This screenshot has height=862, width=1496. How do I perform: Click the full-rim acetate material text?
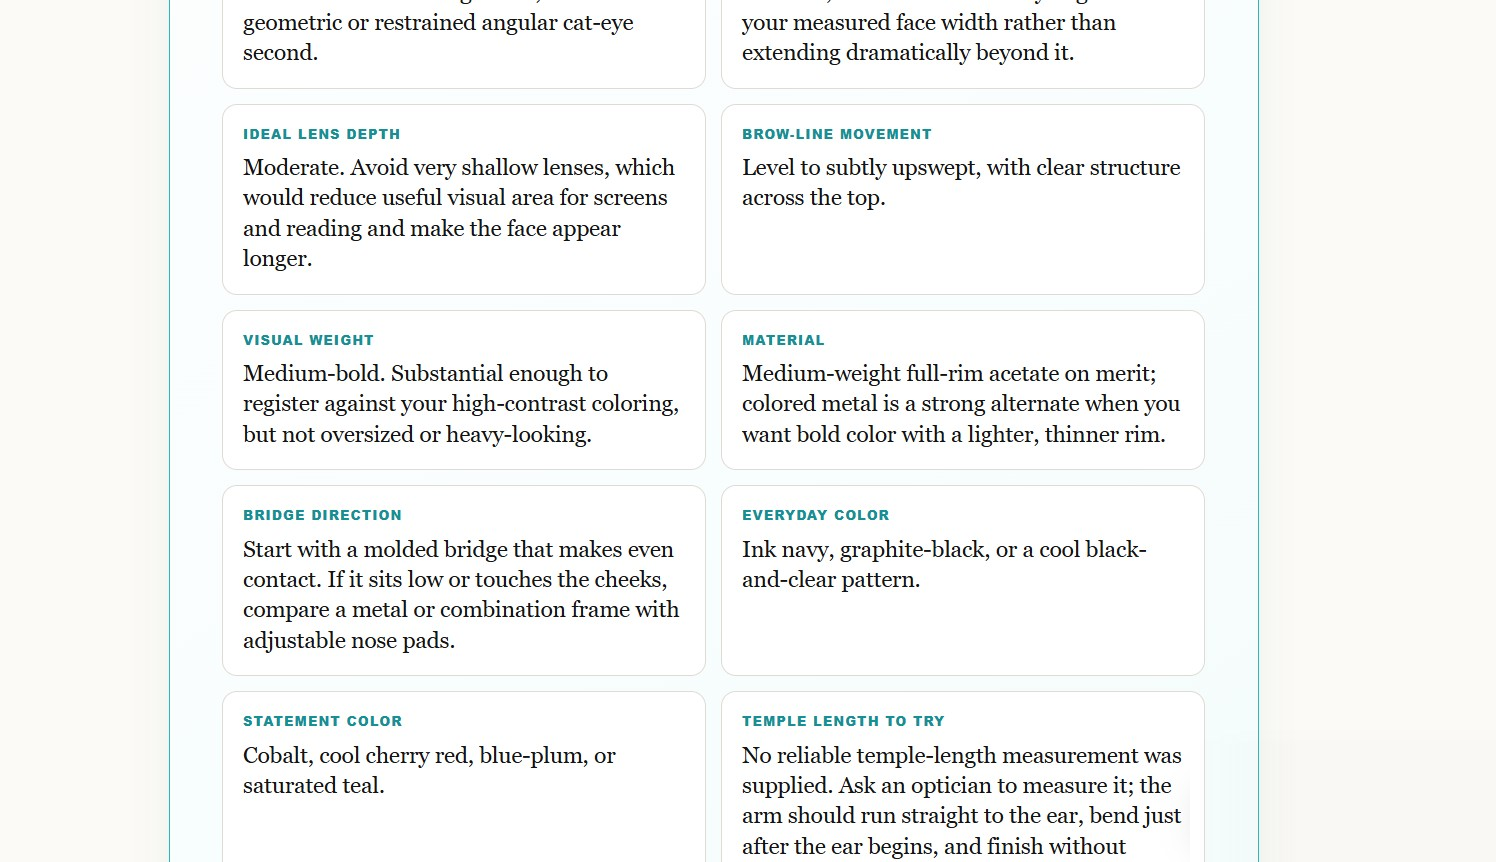[x=961, y=404]
